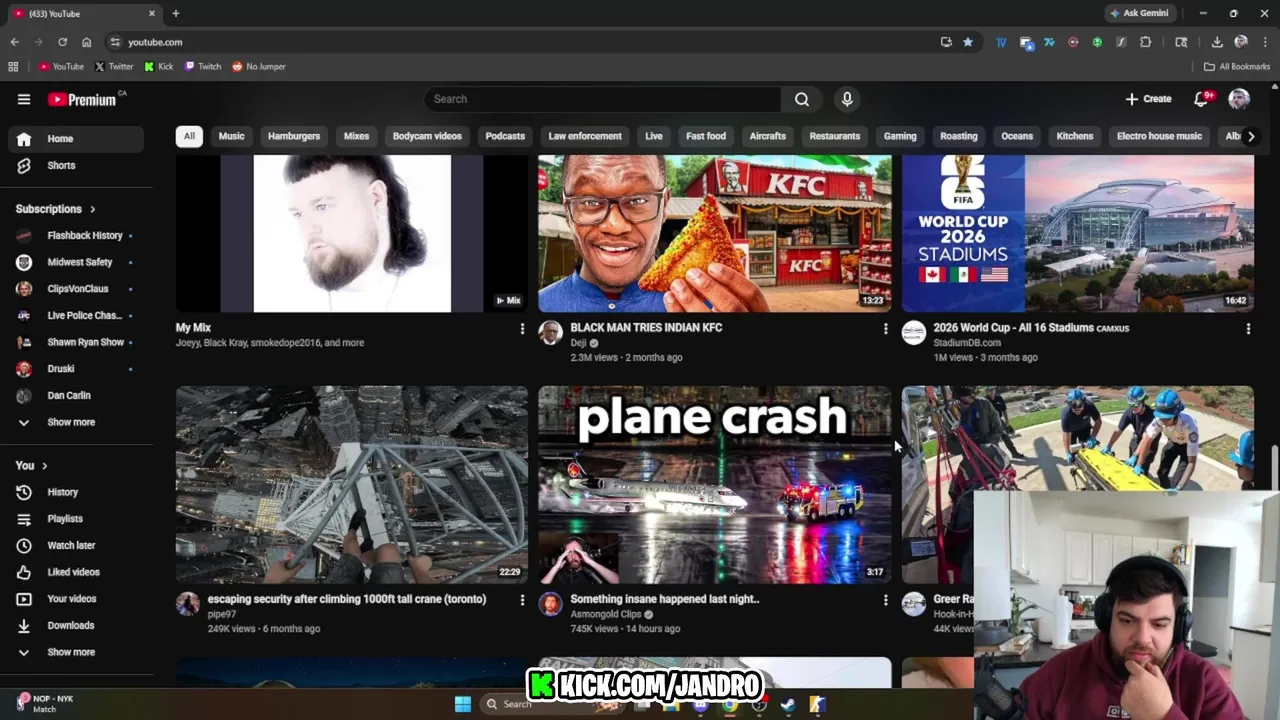Open the You section chevron
Image resolution: width=1280 pixels, height=720 pixels.
point(44,466)
